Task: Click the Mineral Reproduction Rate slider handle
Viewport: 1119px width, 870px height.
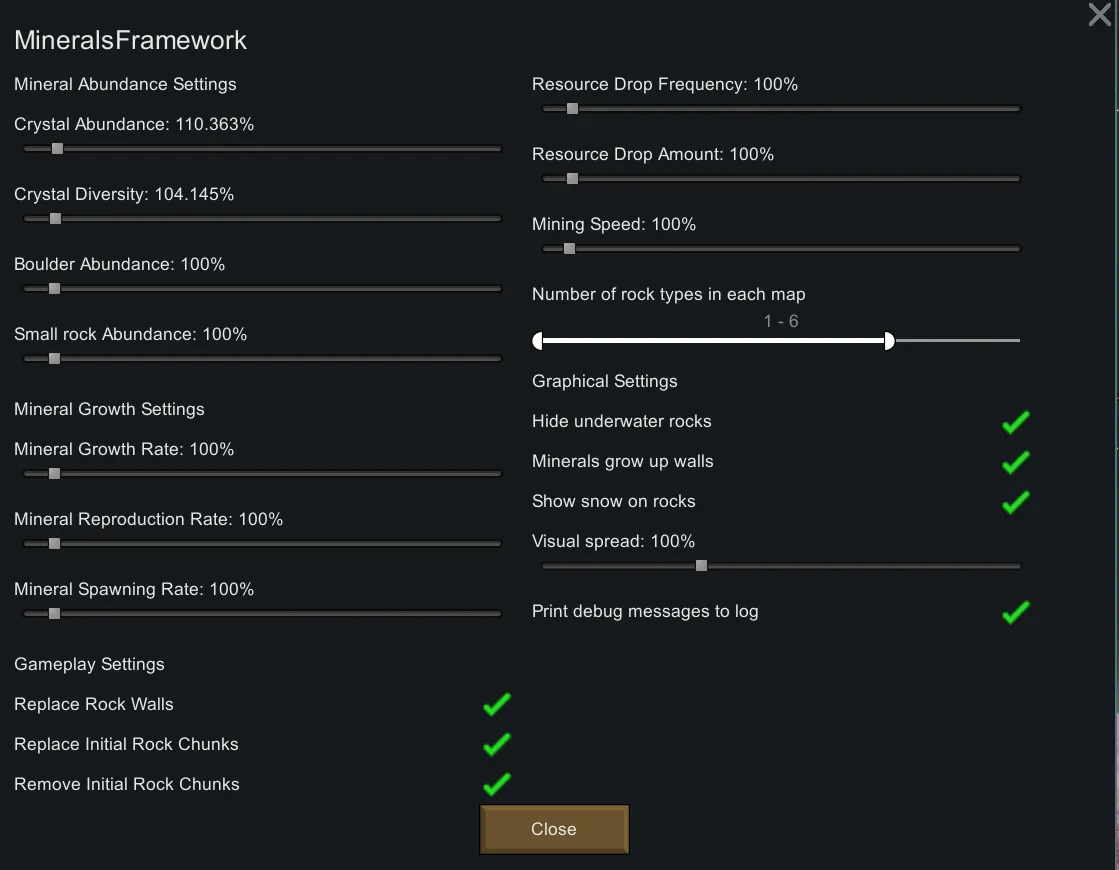Action: tap(54, 544)
